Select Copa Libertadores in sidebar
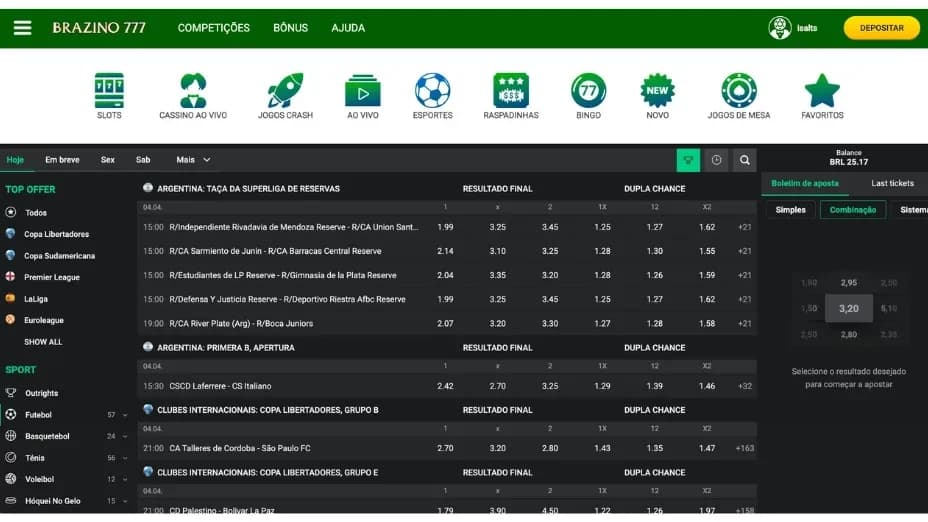Viewport: 928px width, 522px height. 56,234
